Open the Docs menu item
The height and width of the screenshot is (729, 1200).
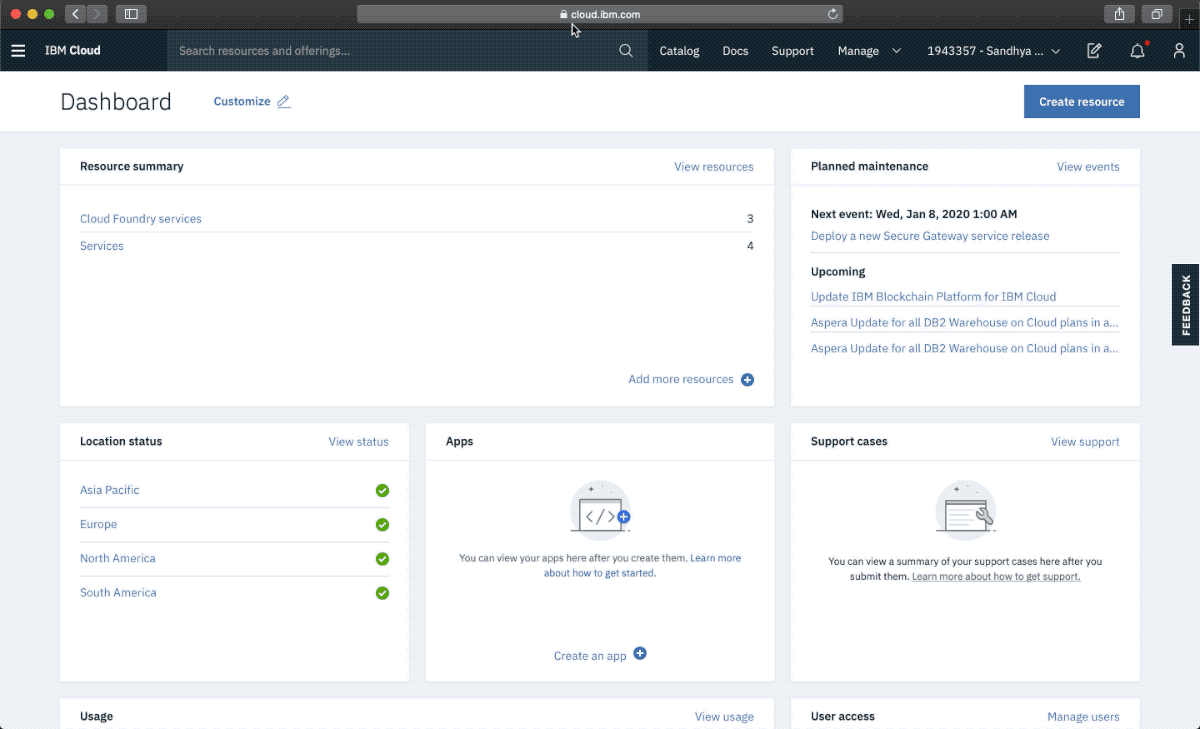point(735,51)
